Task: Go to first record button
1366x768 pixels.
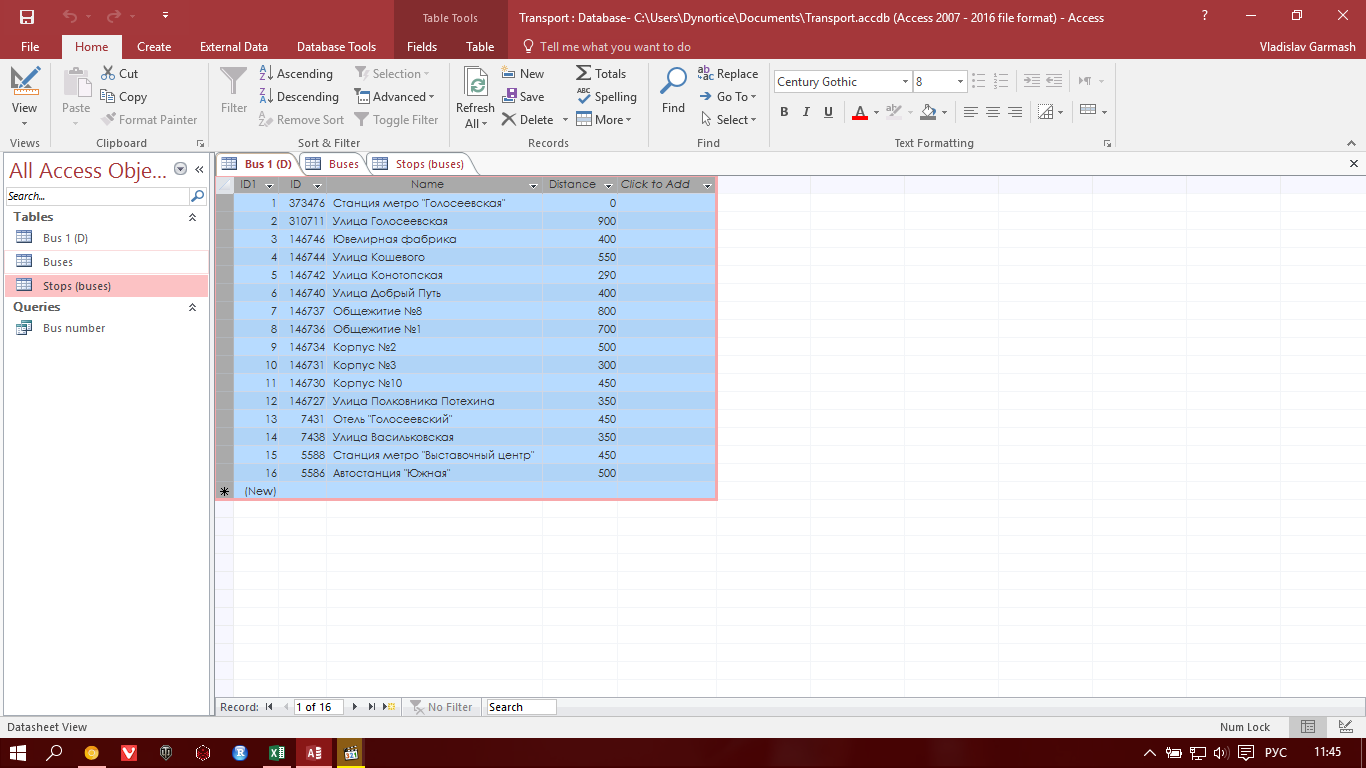Action: pyautogui.click(x=269, y=707)
